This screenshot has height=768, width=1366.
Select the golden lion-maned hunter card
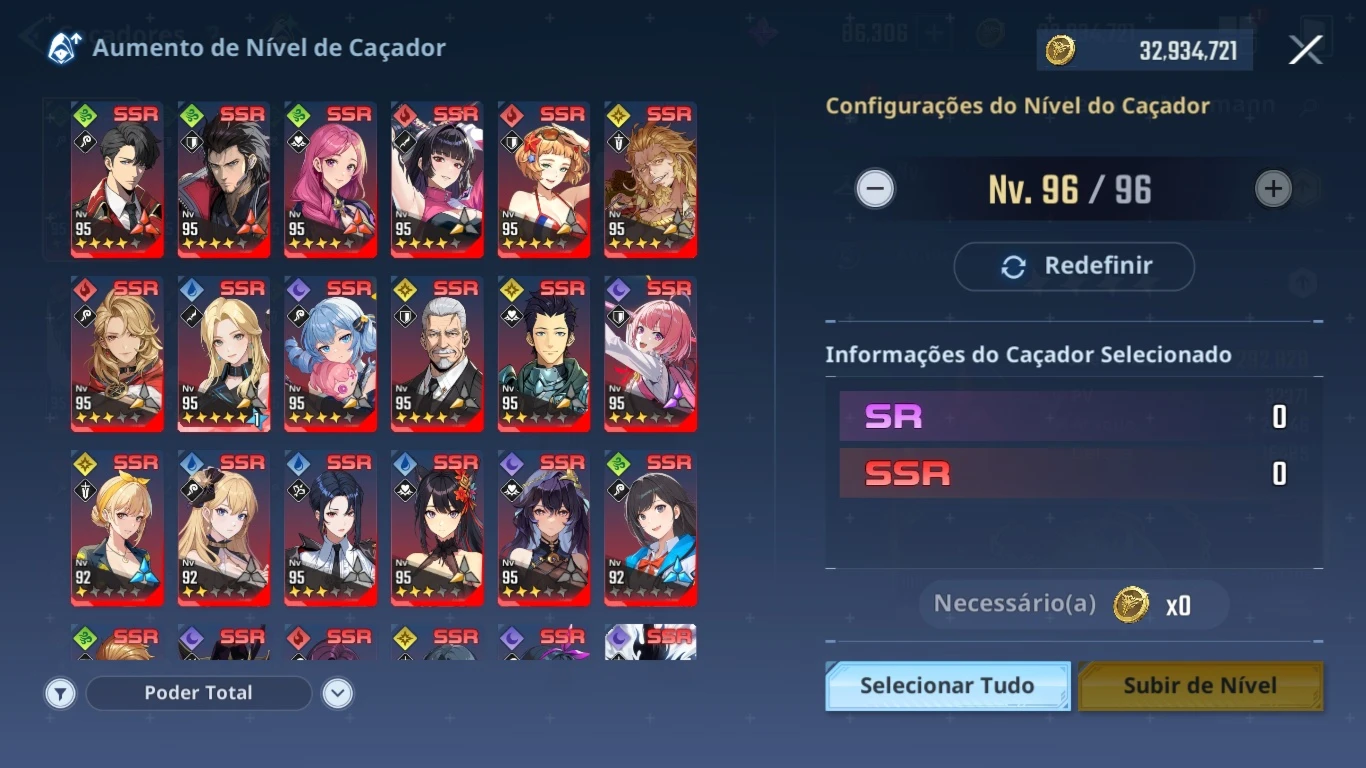(650, 180)
